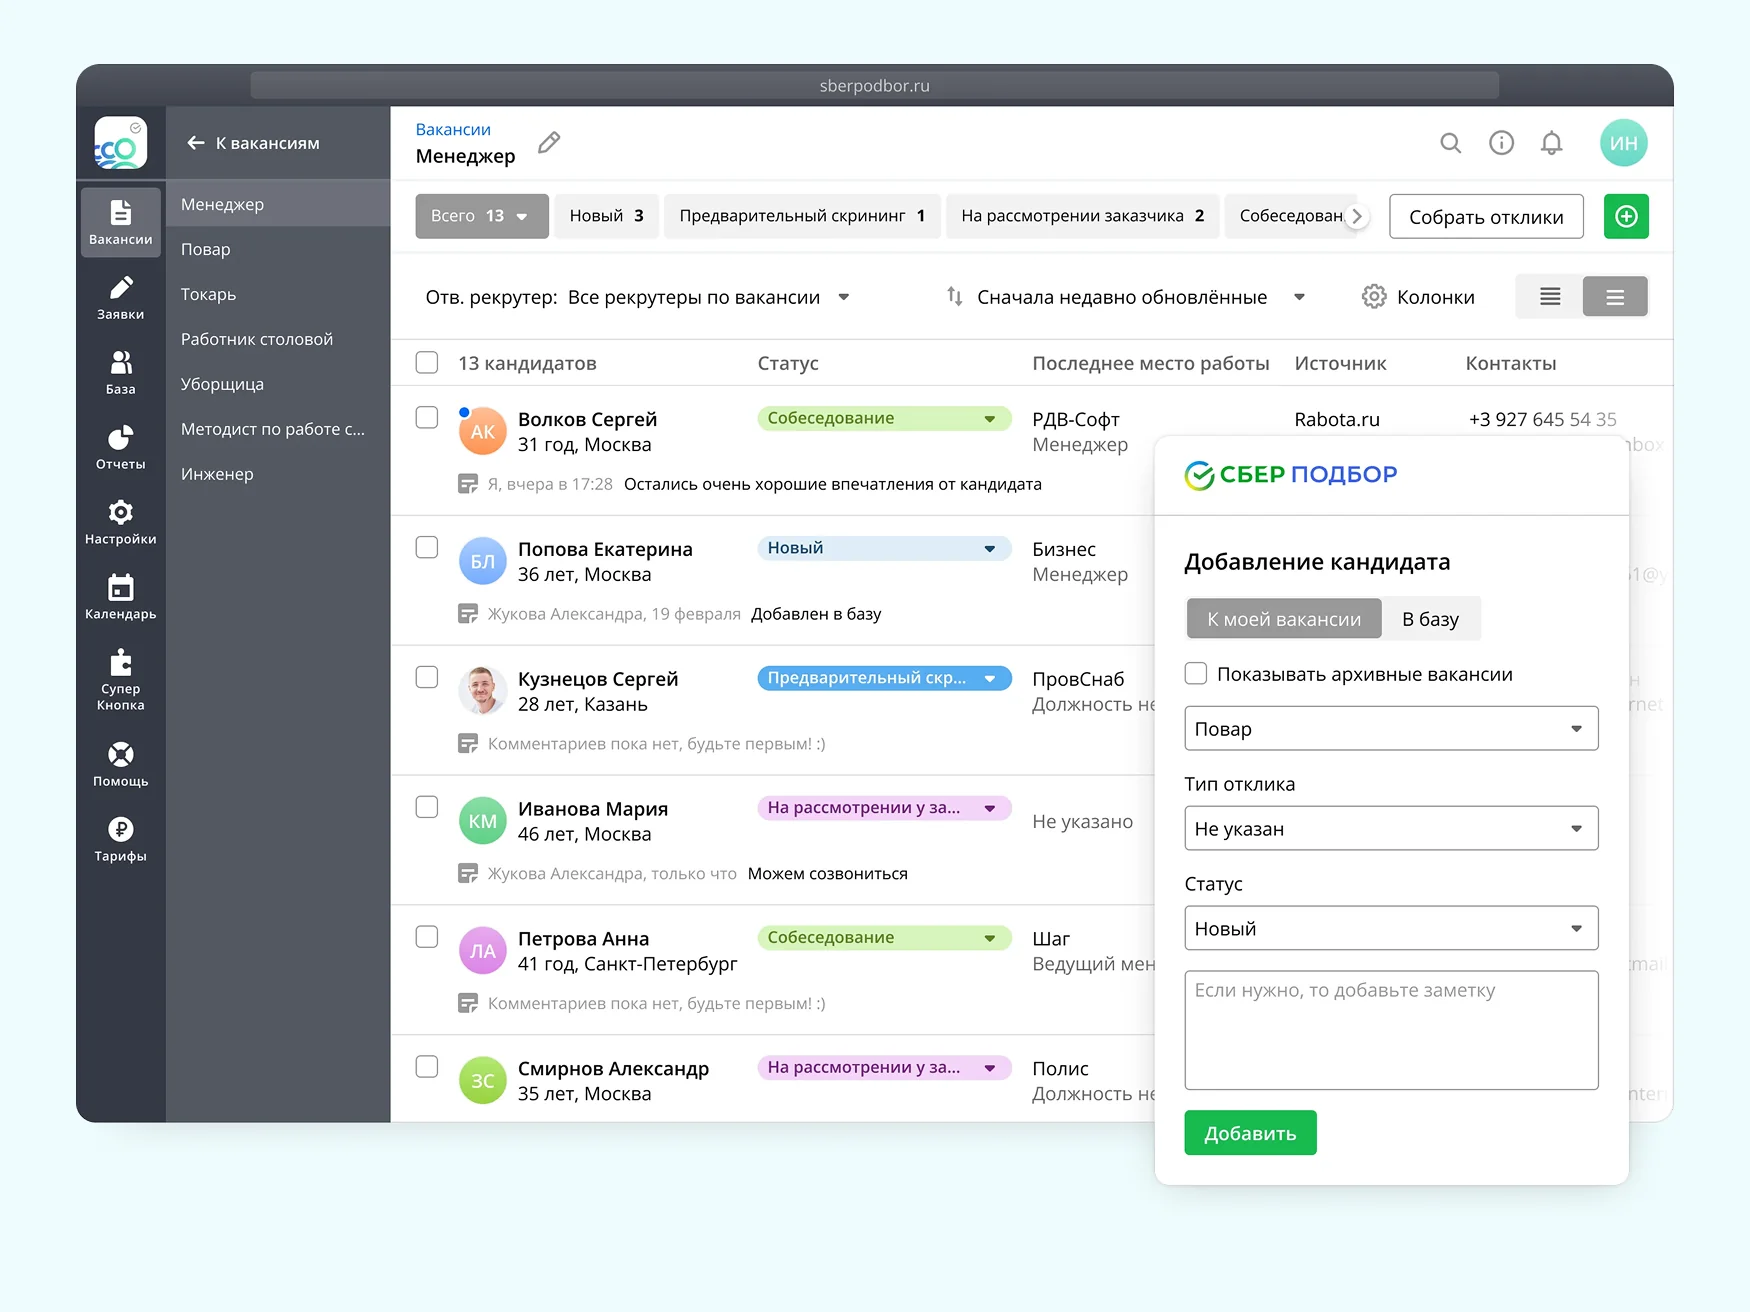Click the search magnifier icon
Image resolution: width=1750 pixels, height=1312 pixels.
tap(1450, 143)
